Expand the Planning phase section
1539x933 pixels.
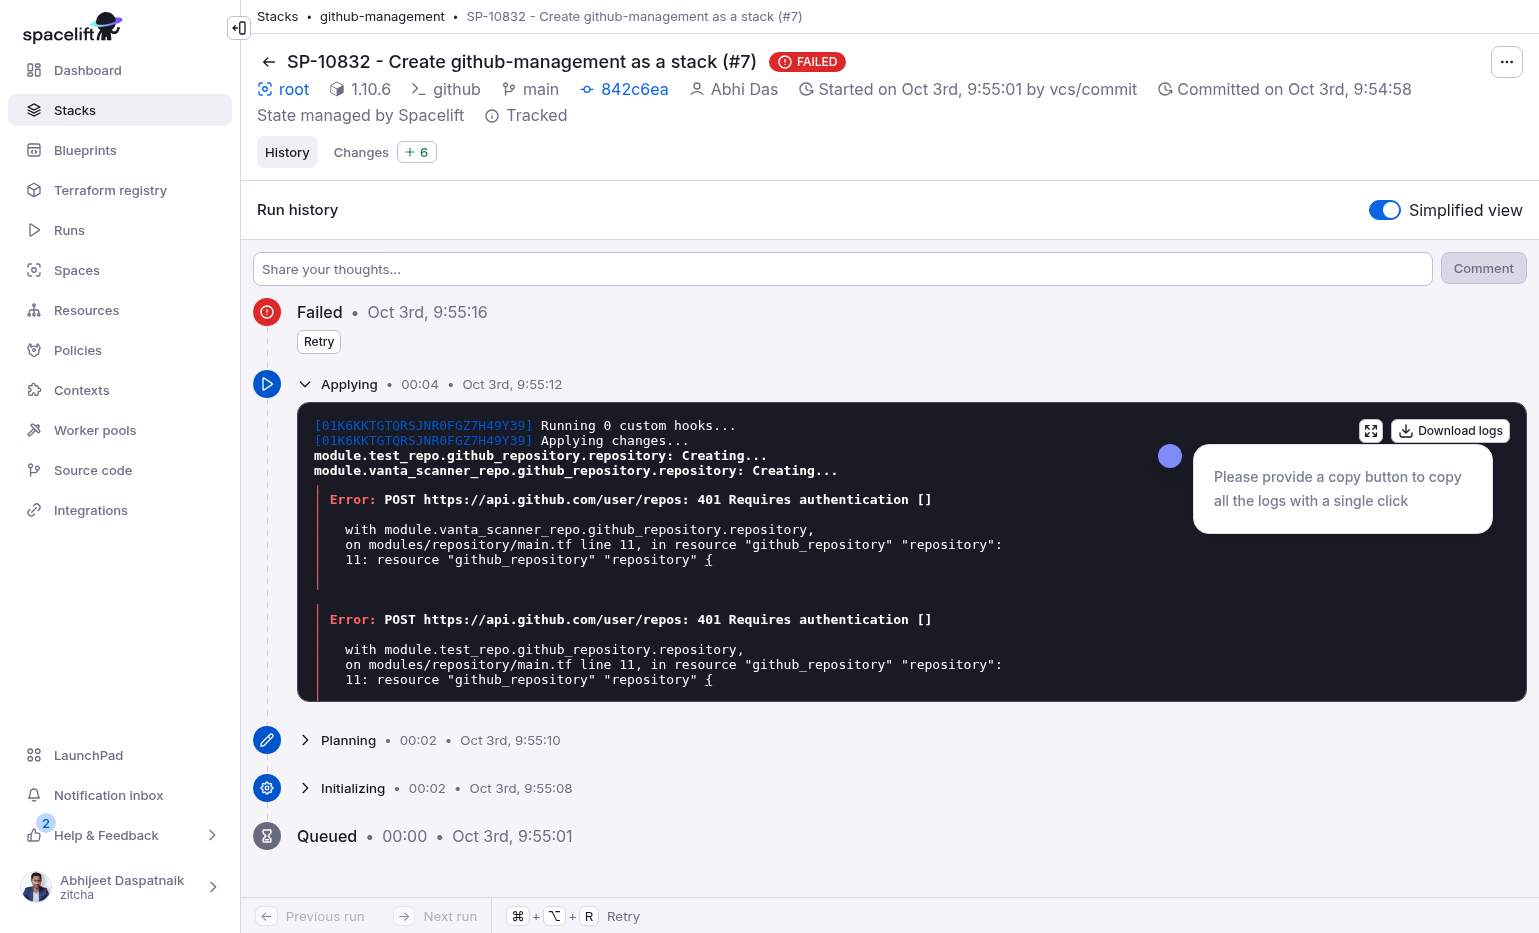[305, 741]
